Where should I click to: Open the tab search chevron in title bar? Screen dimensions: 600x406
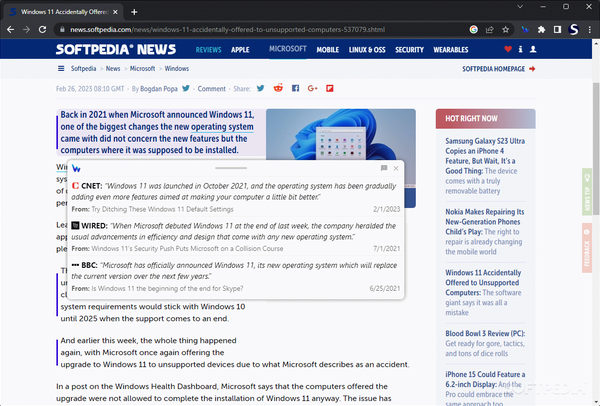click(x=520, y=7)
